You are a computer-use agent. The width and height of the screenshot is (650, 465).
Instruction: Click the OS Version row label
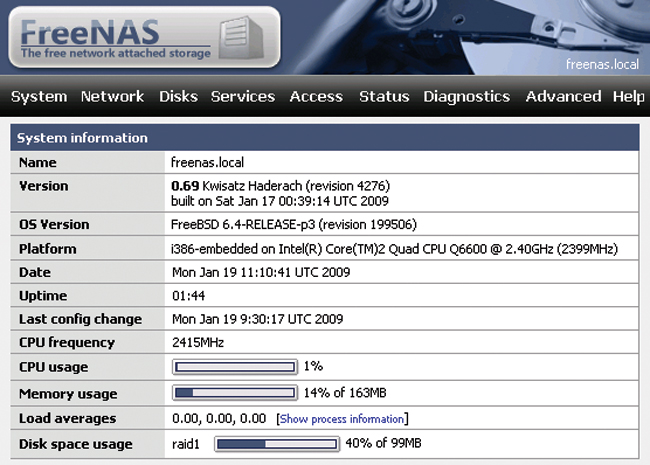(54, 224)
